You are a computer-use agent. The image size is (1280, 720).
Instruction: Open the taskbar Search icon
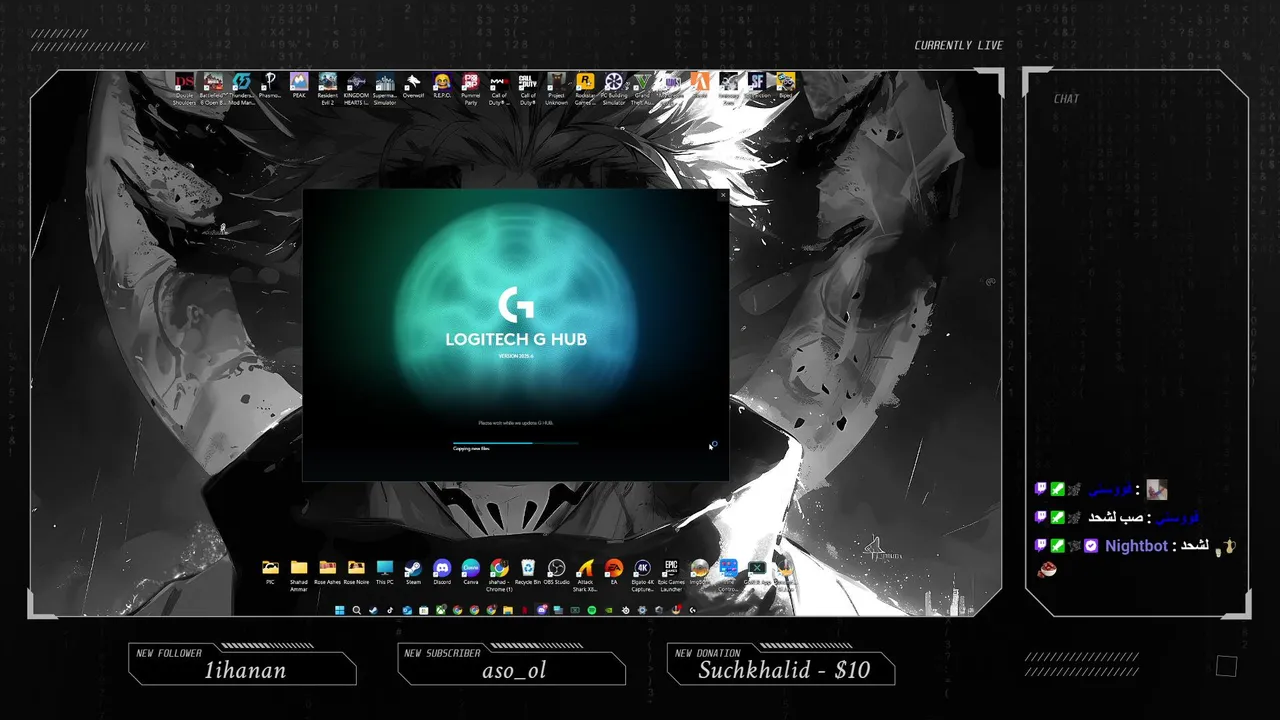357,610
